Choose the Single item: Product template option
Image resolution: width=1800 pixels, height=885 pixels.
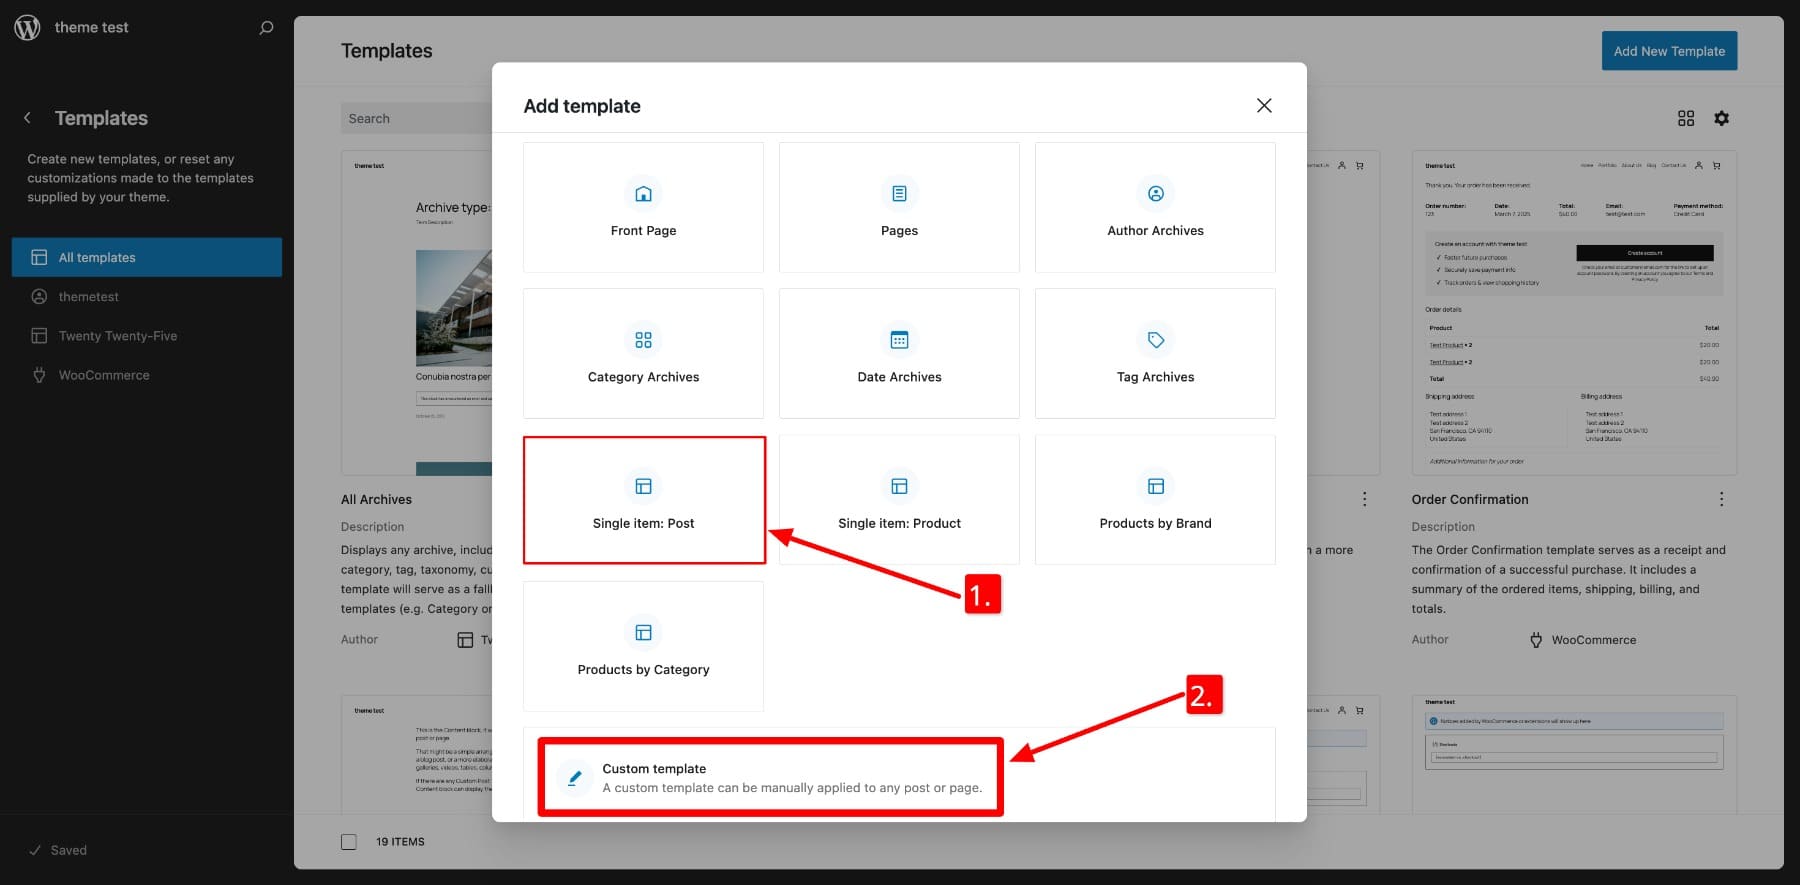click(x=899, y=500)
